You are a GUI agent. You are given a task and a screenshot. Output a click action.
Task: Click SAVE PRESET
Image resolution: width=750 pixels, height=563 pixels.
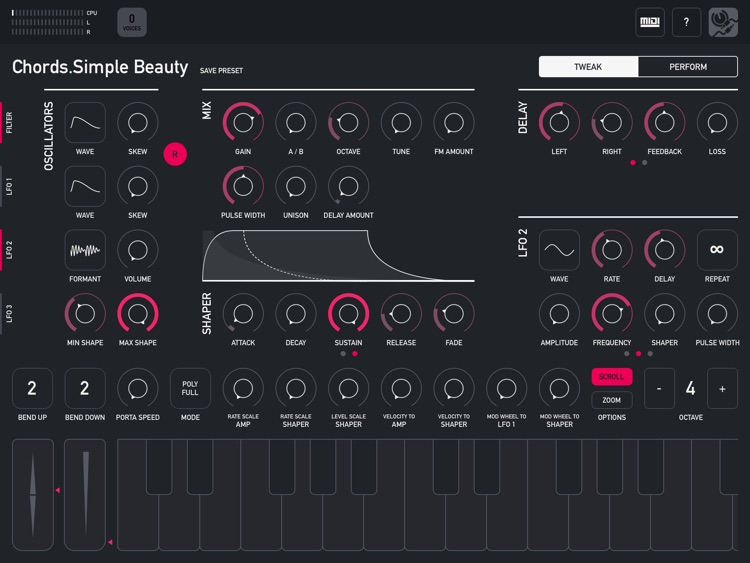tap(221, 70)
